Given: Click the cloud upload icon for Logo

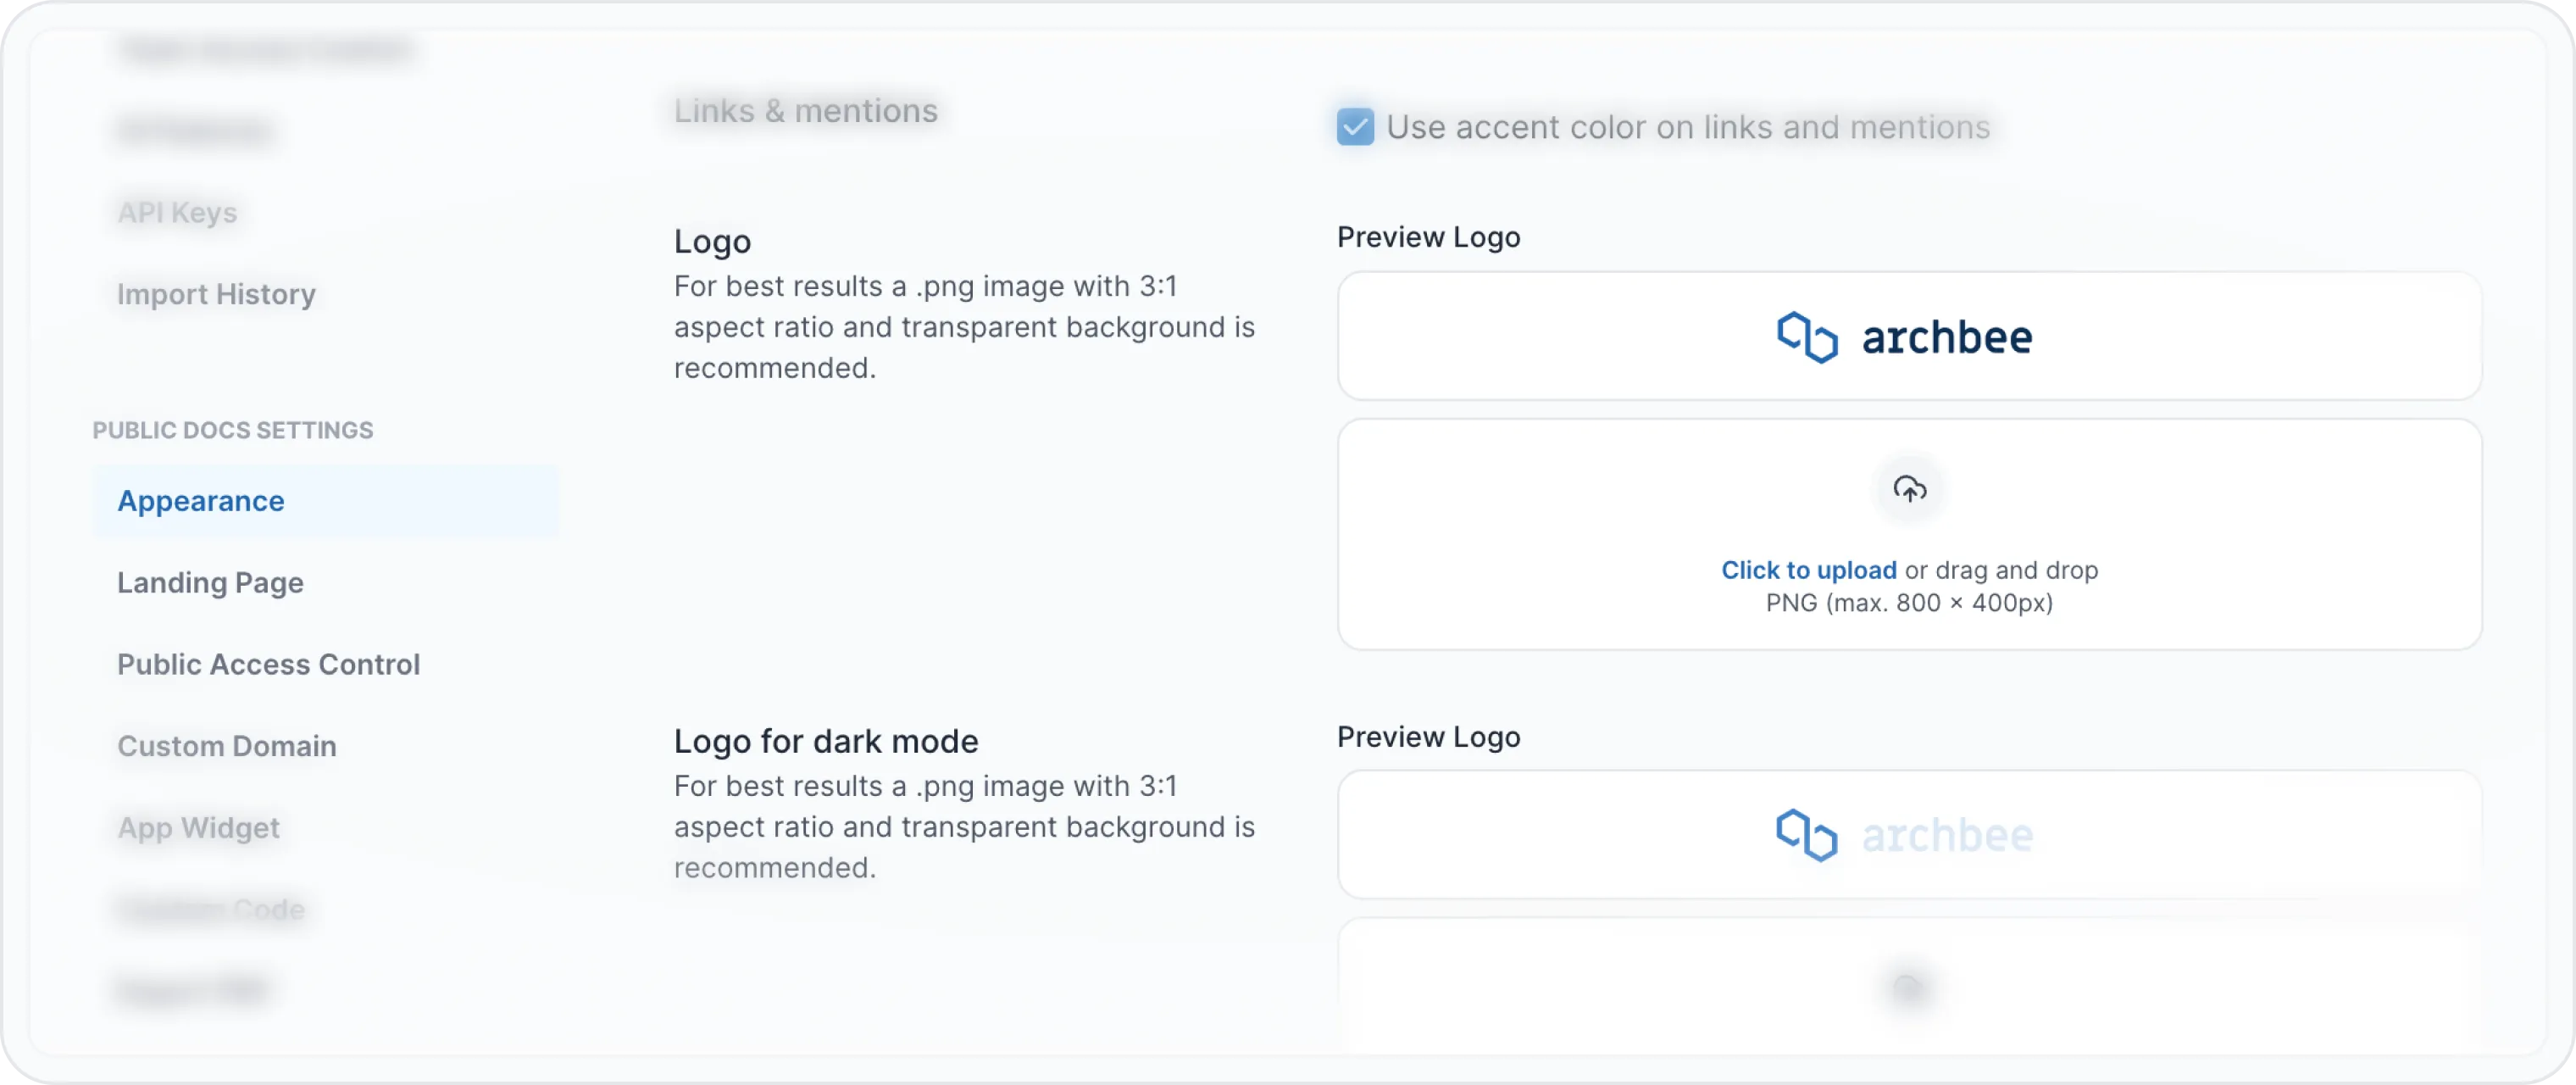Looking at the screenshot, I should click(1909, 489).
